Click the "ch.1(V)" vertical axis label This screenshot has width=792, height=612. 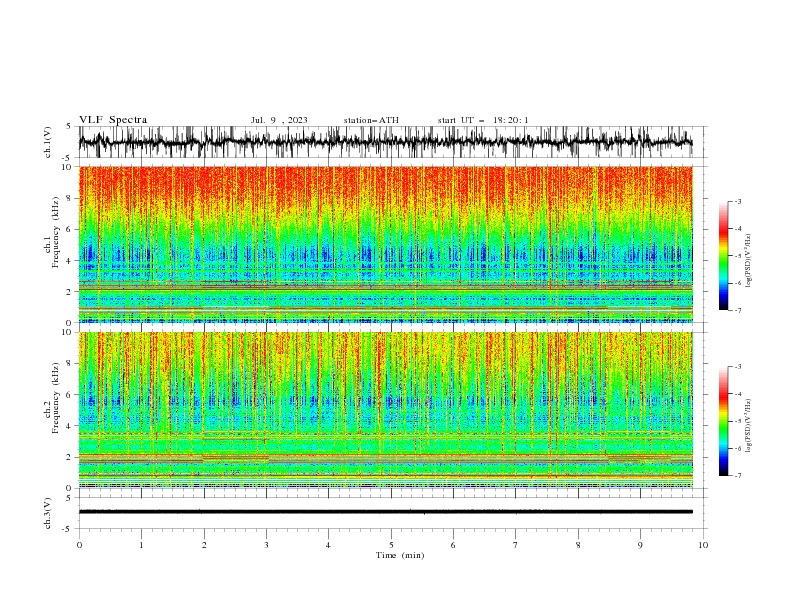click(48, 142)
